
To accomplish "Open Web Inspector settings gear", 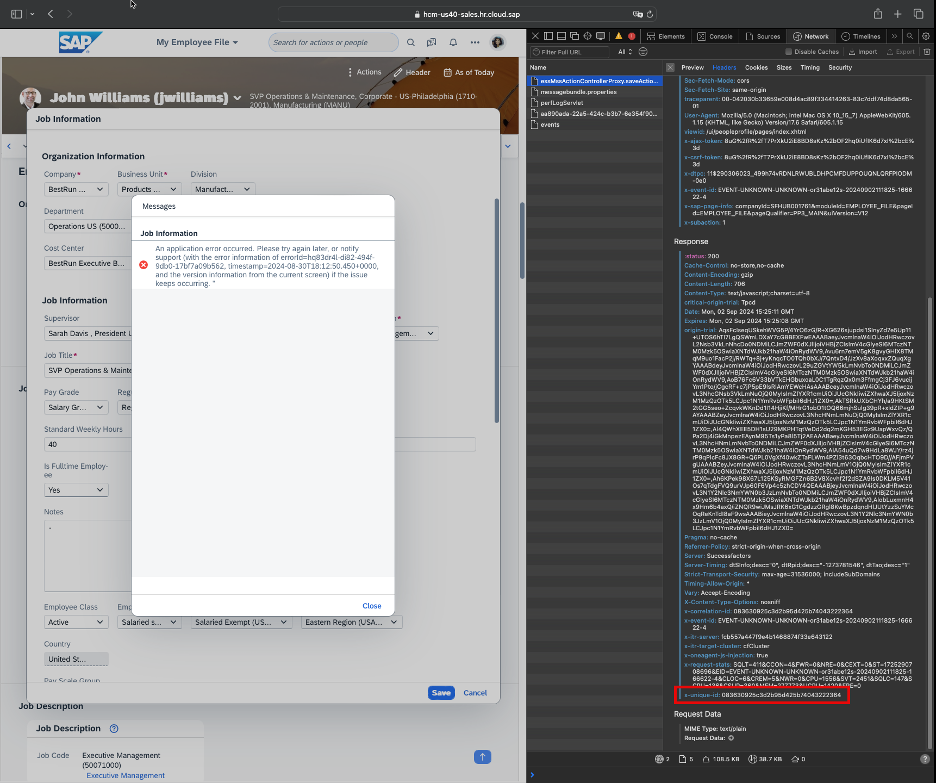I will click(926, 36).
